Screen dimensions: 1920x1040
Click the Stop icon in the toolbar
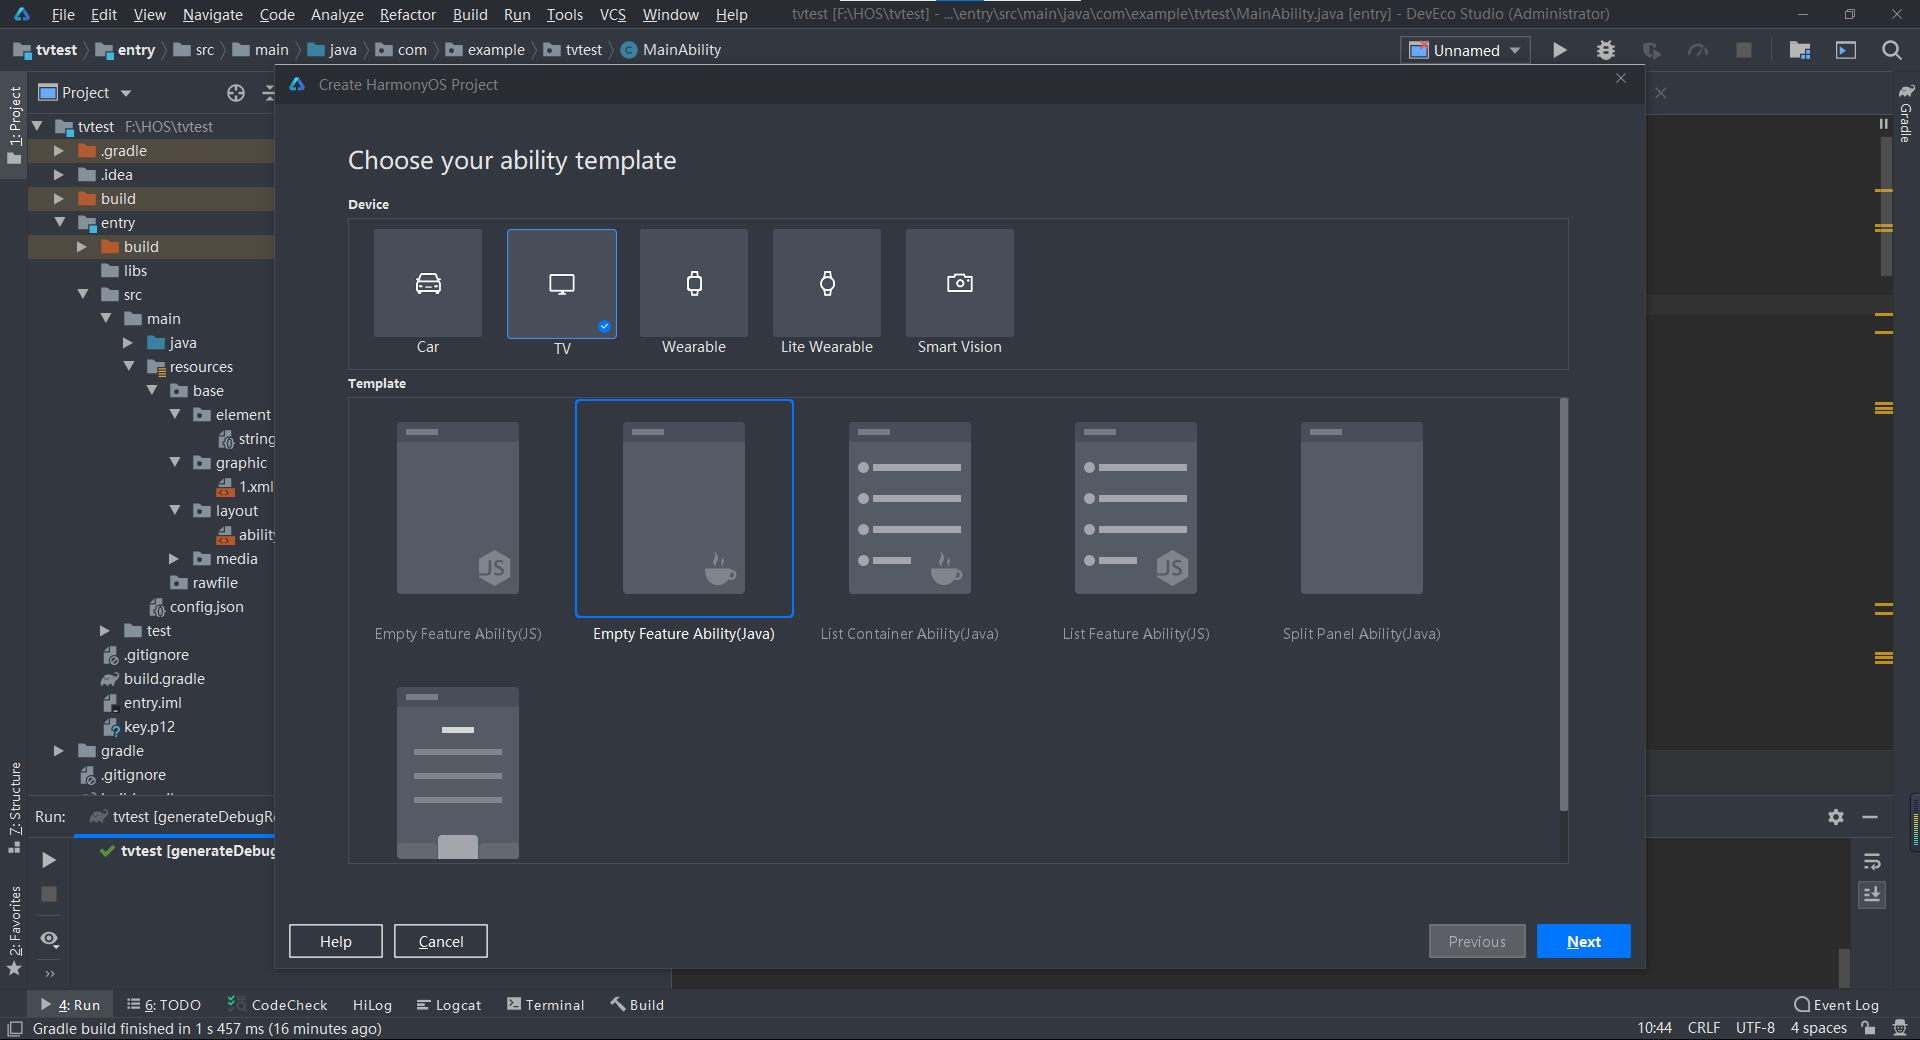[x=1744, y=50]
